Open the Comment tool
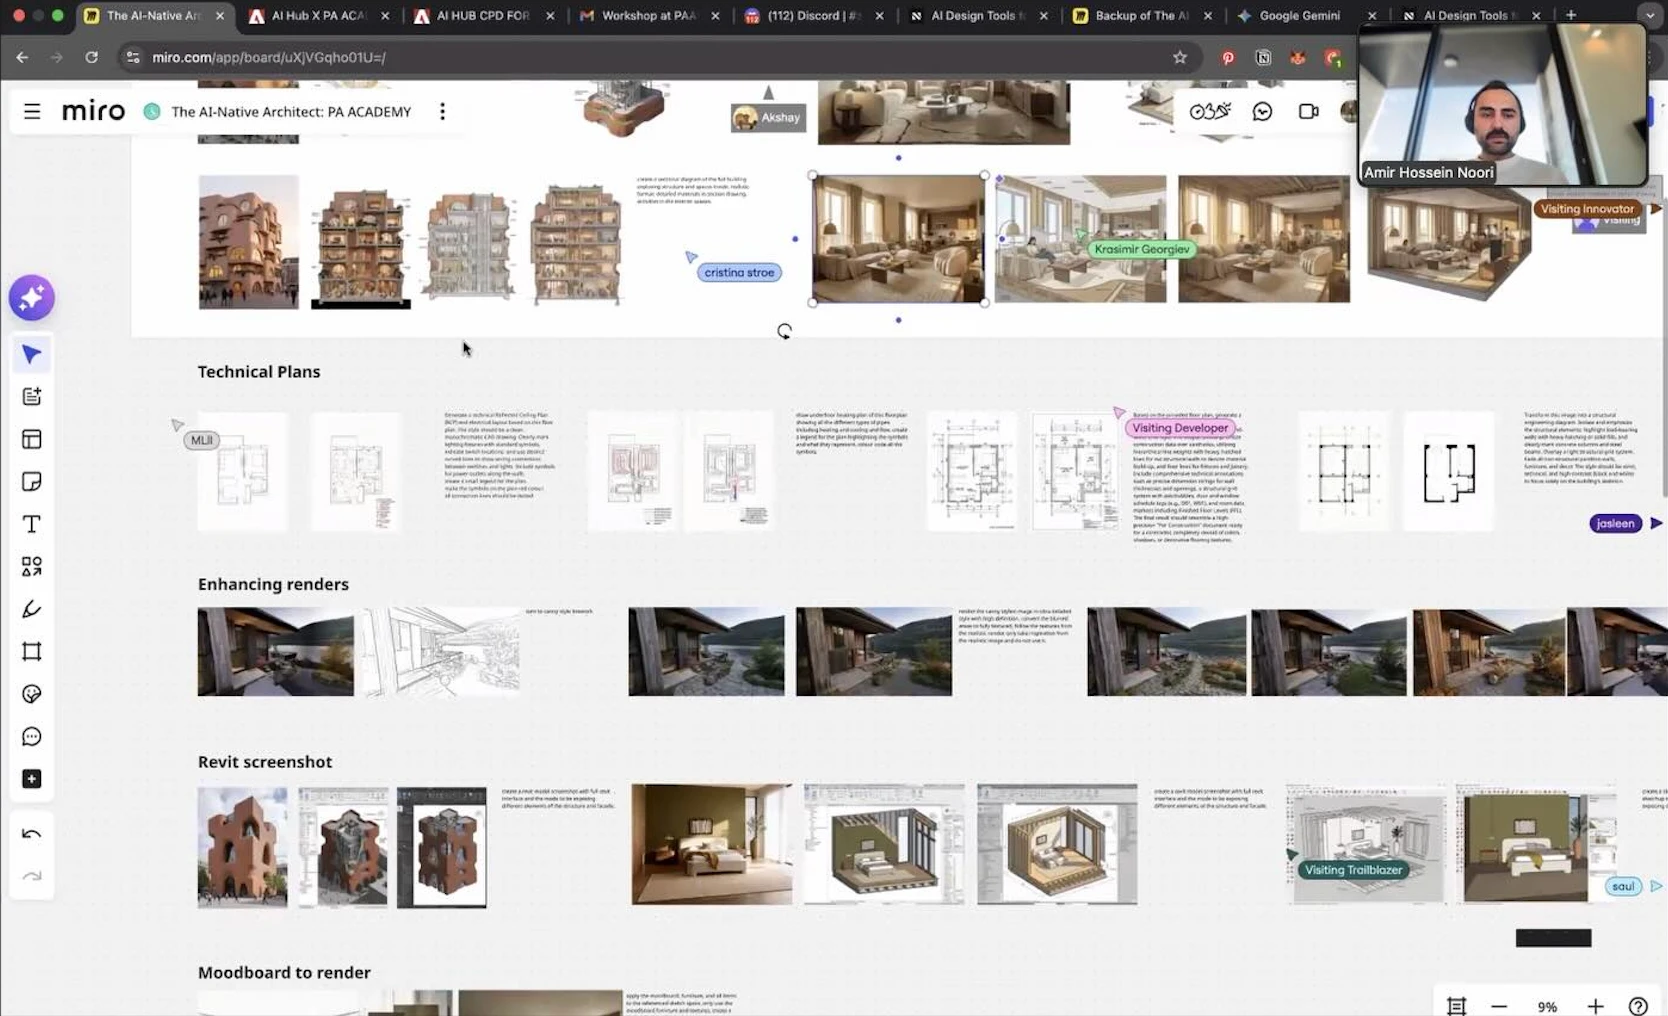The height and width of the screenshot is (1016, 1668). pyautogui.click(x=32, y=737)
